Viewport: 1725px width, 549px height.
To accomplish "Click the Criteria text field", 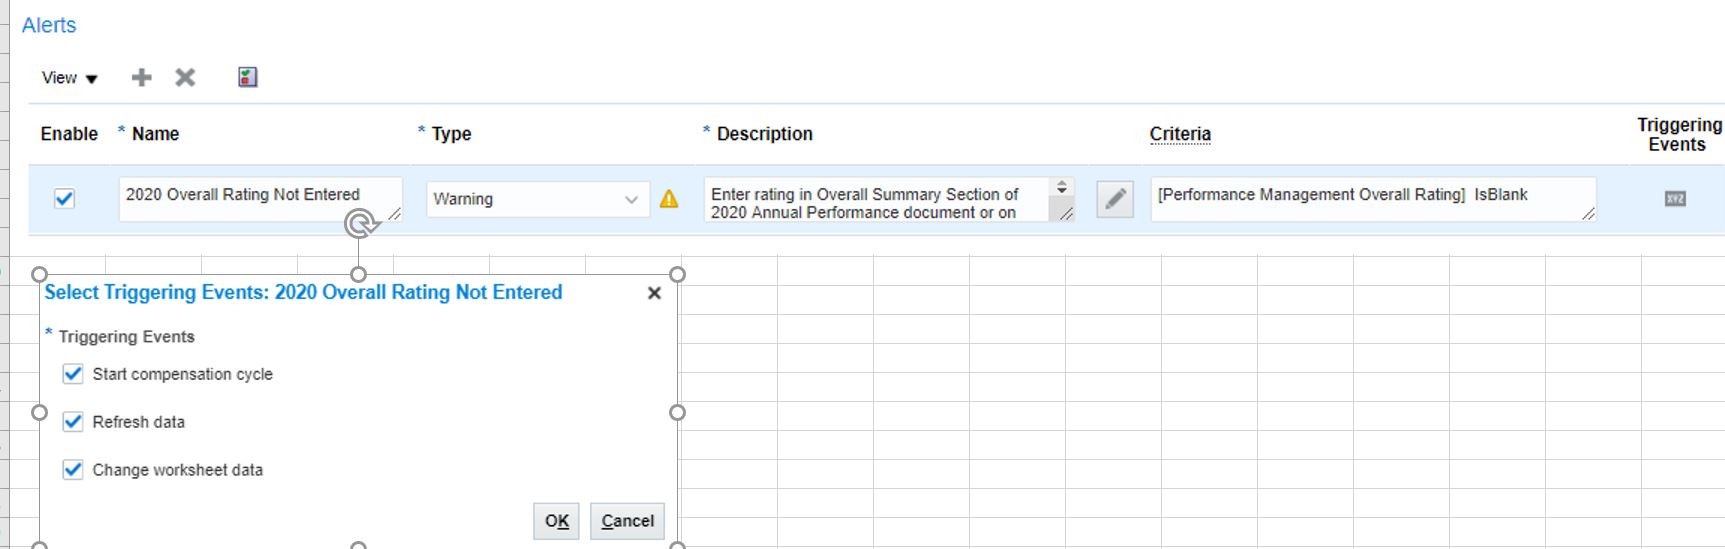I will coord(1373,199).
